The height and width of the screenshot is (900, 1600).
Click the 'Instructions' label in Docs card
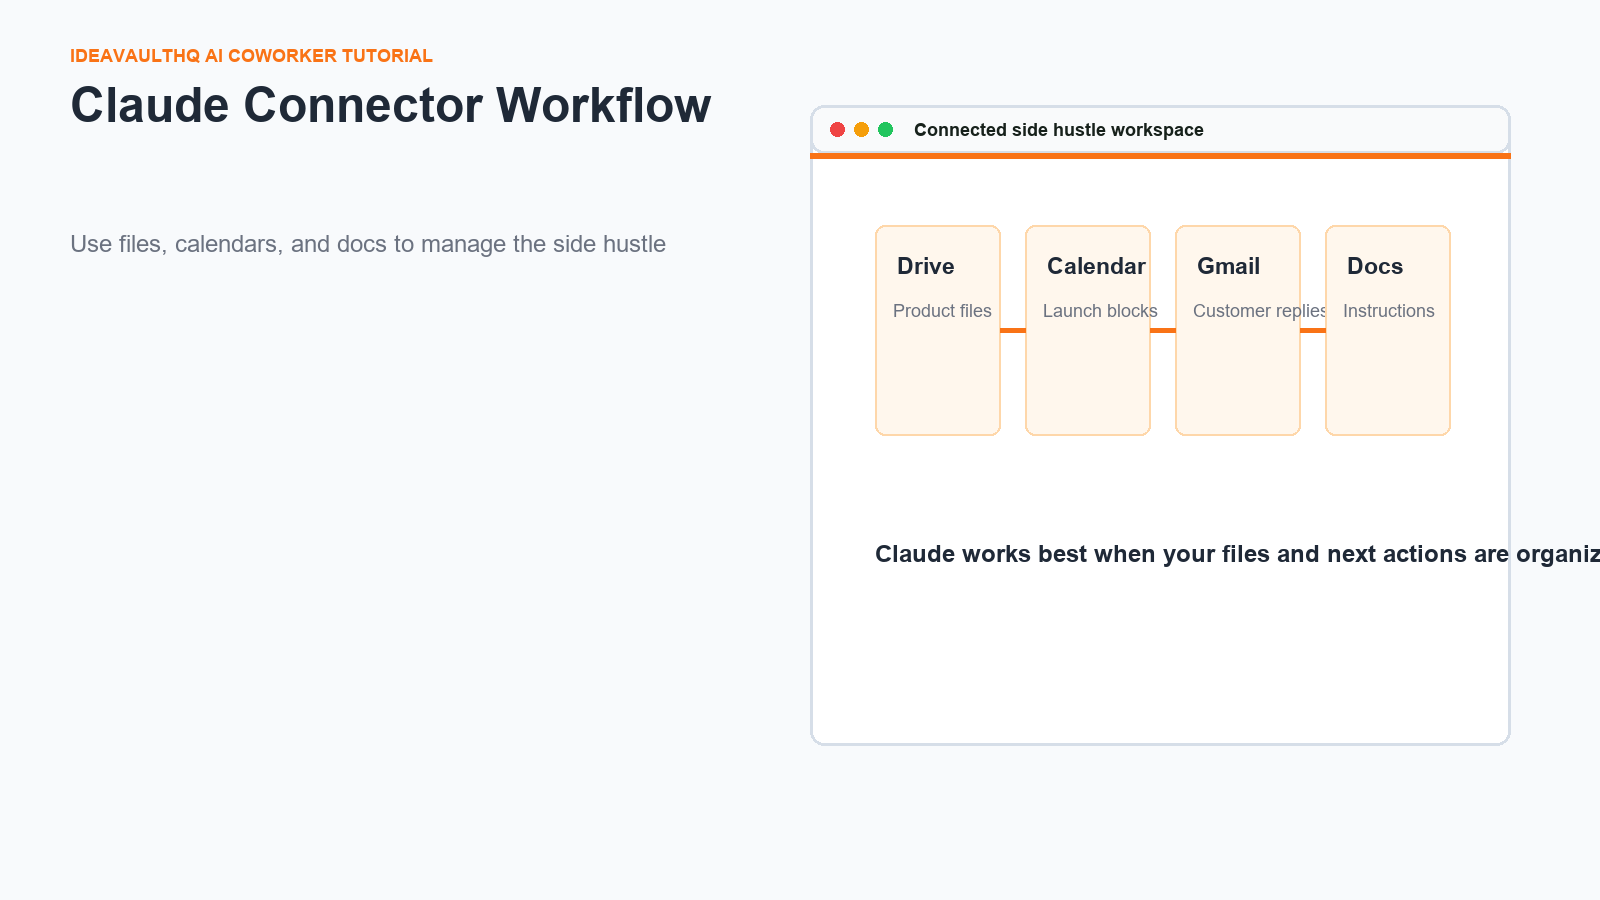pos(1388,311)
